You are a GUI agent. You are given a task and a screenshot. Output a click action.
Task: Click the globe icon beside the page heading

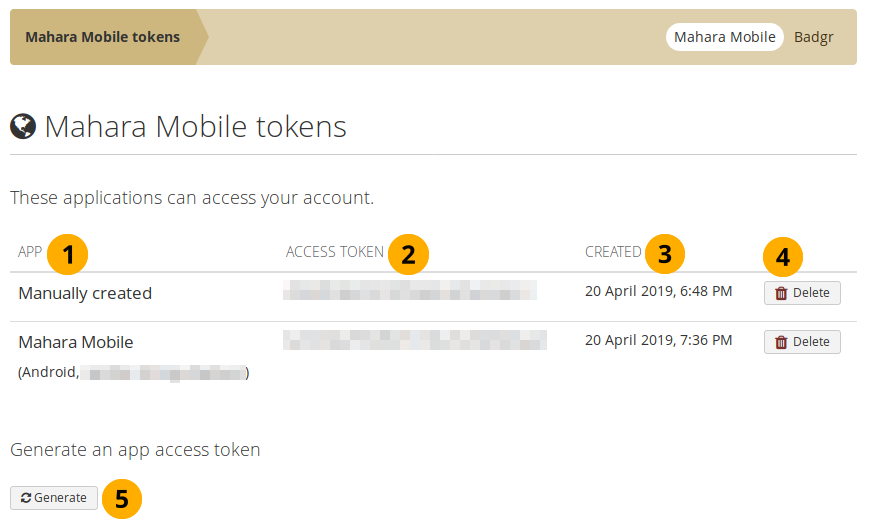23,126
